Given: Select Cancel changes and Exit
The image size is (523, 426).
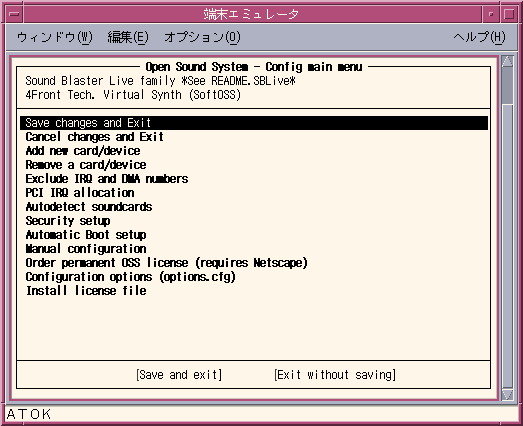Looking at the screenshot, I should tap(94, 137).
